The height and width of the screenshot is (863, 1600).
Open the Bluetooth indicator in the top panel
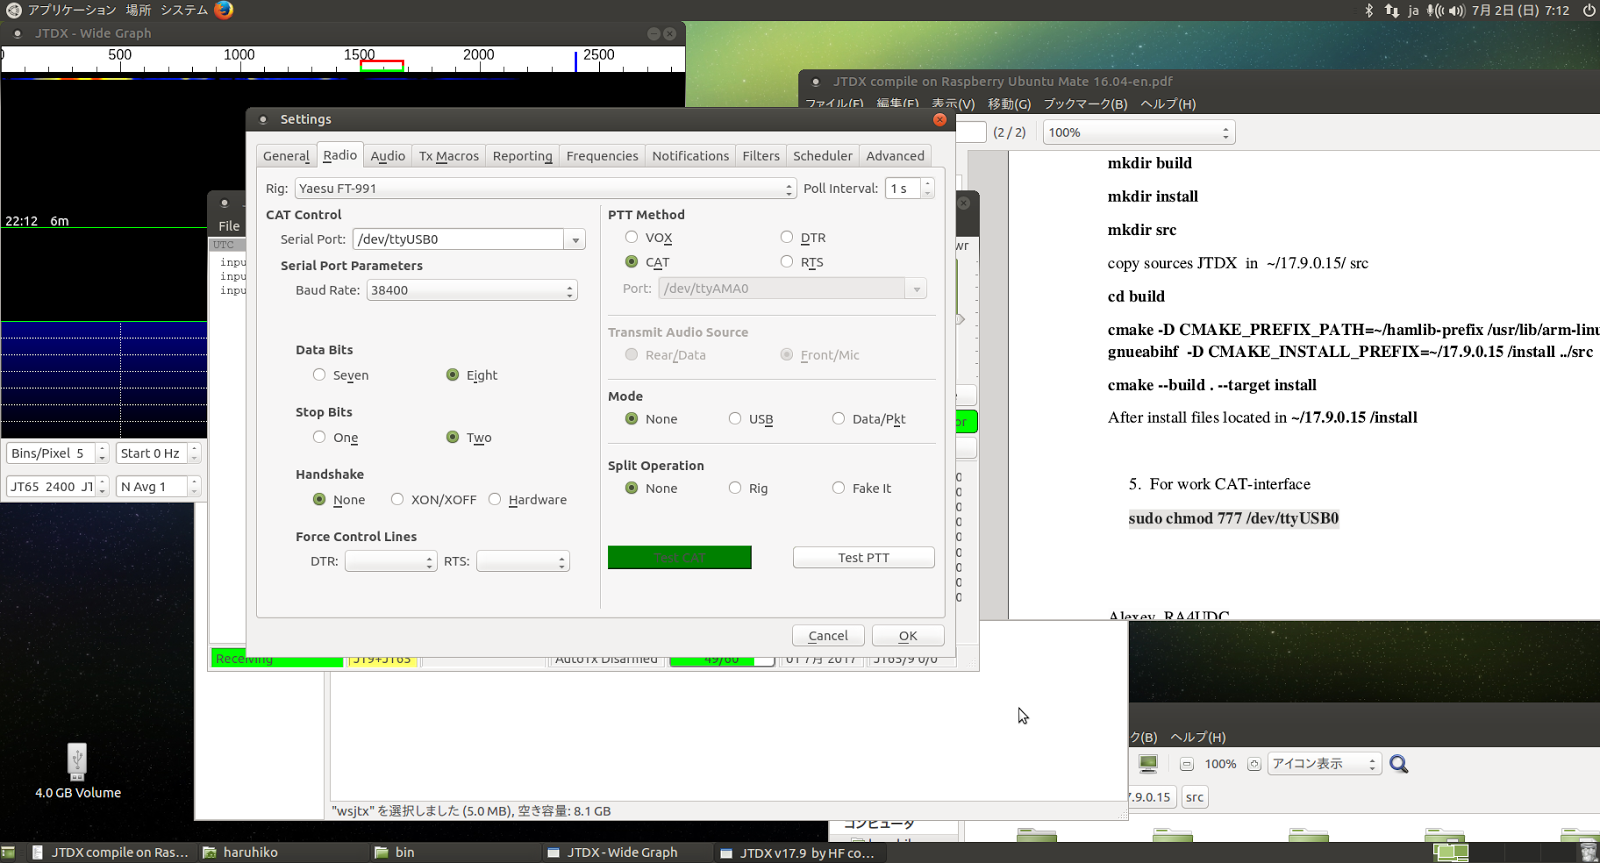coord(1369,10)
